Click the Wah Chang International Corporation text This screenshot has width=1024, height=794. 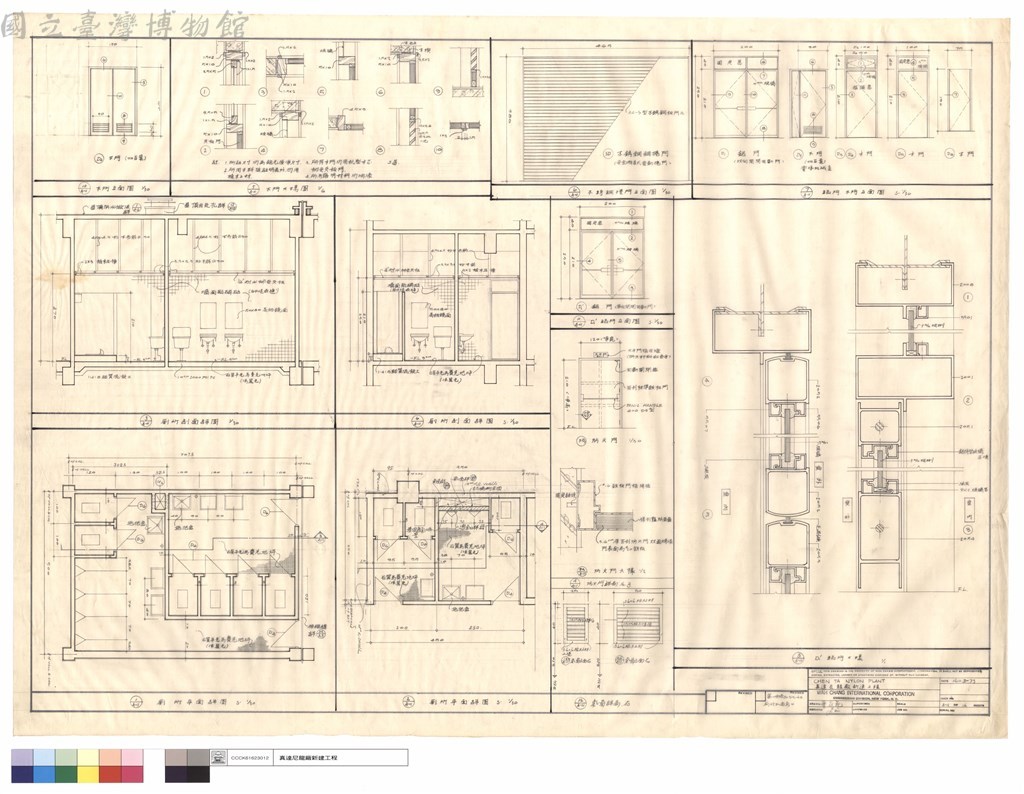pos(863,694)
